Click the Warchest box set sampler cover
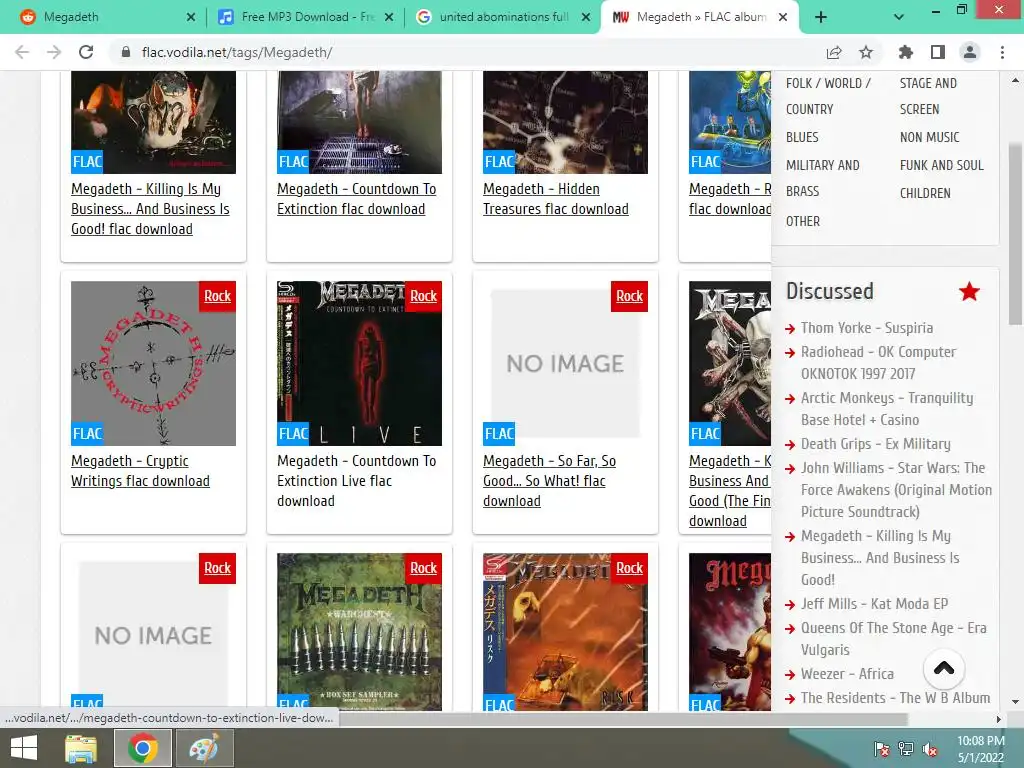Viewport: 1024px width, 768px height. point(359,632)
